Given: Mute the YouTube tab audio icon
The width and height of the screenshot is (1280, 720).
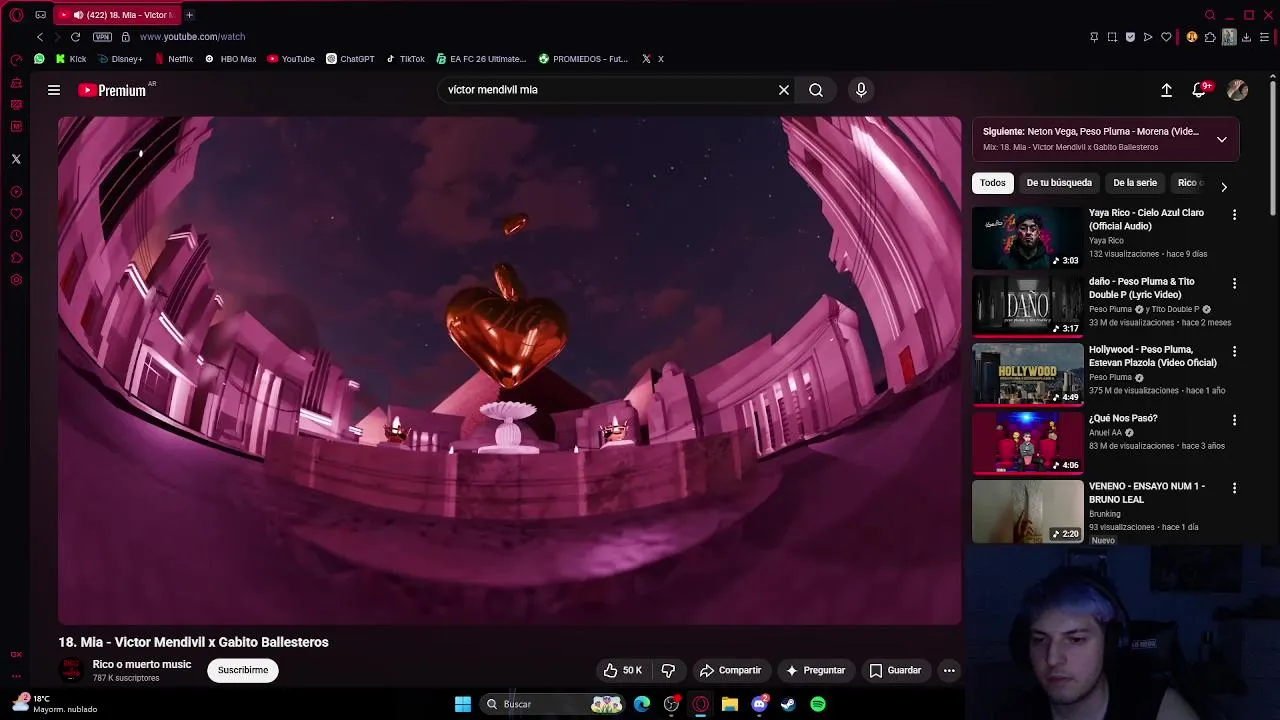Looking at the screenshot, I should coord(78,15).
